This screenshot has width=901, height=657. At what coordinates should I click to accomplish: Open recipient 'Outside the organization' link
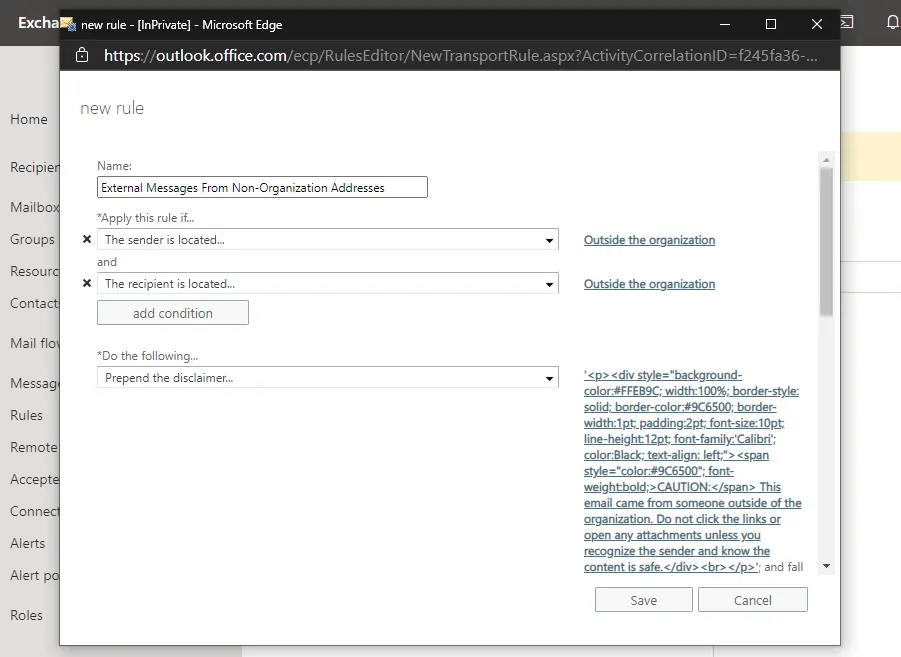[x=649, y=284]
